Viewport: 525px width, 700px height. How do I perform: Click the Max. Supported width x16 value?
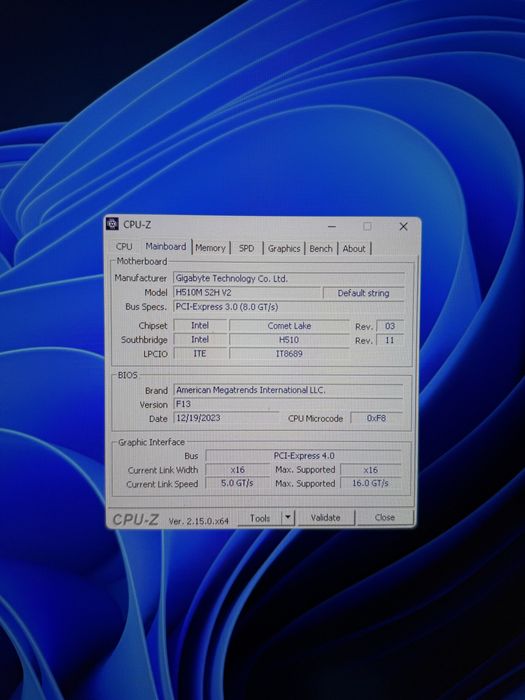pos(371,470)
